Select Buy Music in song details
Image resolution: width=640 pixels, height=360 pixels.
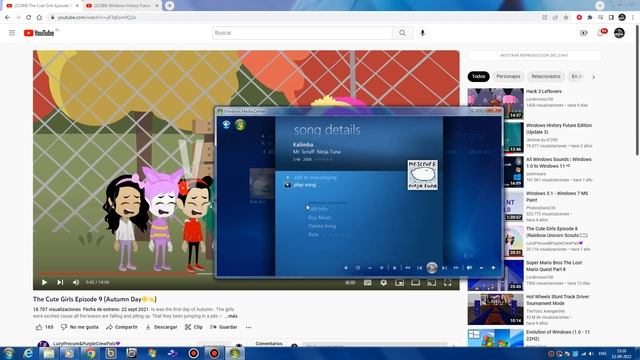coord(320,218)
